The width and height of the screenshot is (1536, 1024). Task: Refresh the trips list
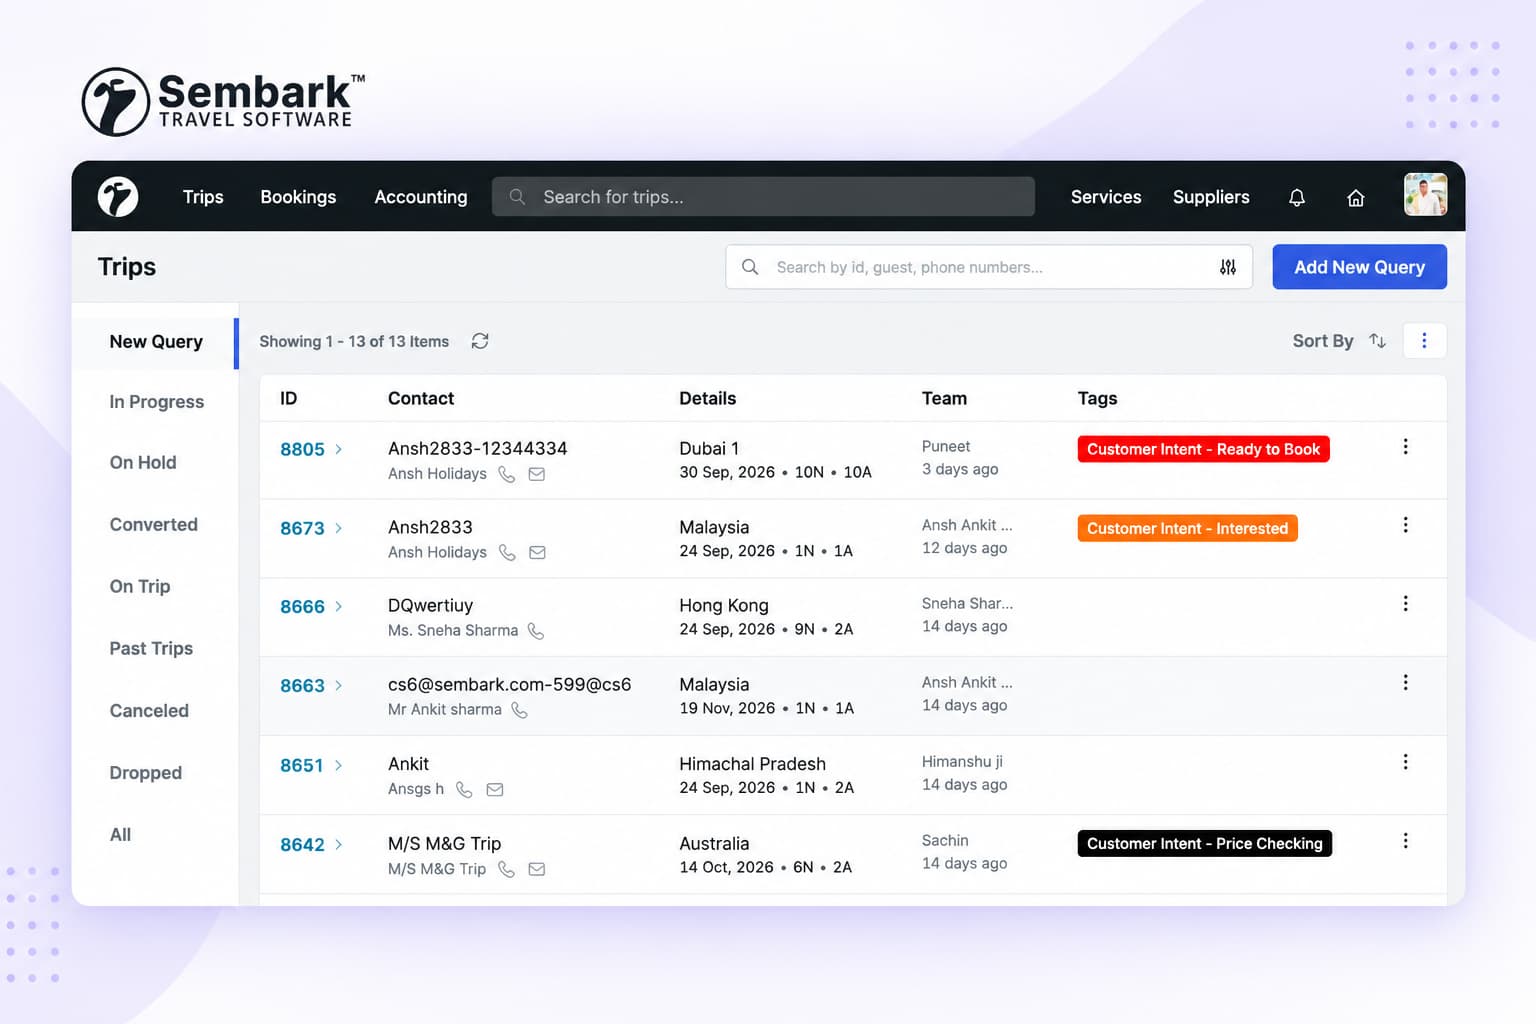tap(480, 341)
